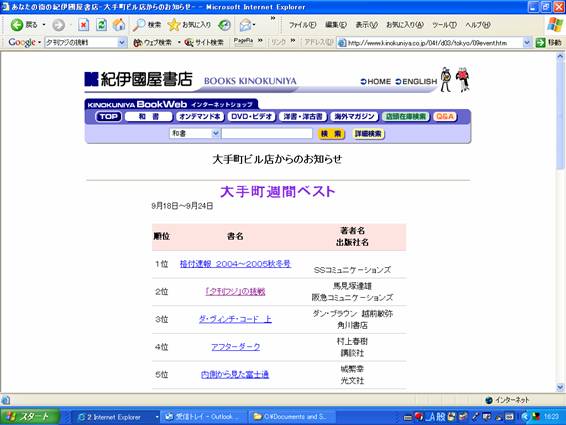Follow the HOME link

tap(376, 82)
